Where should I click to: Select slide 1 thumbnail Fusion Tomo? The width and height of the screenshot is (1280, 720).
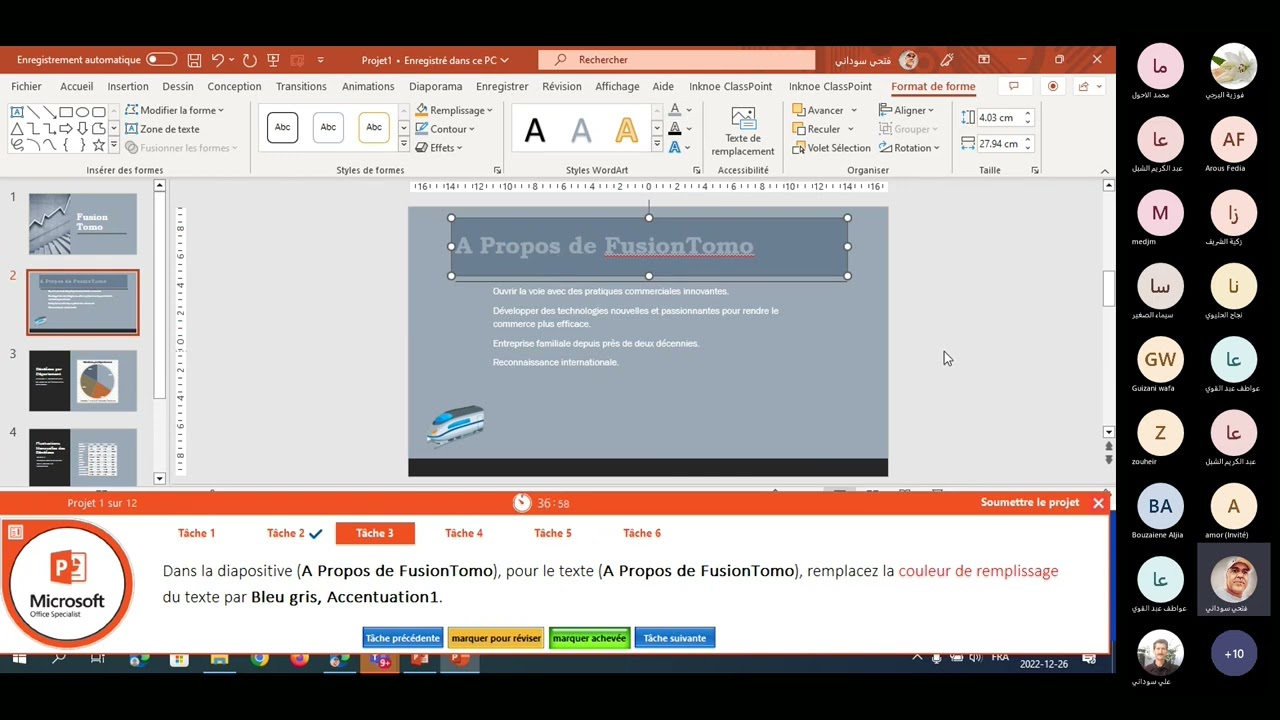(83, 224)
